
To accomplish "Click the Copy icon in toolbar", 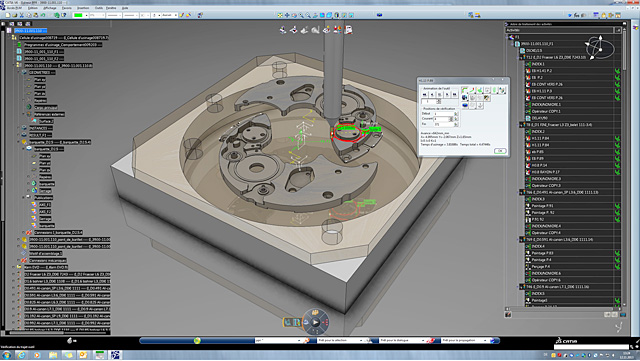I will tap(29, 15).
